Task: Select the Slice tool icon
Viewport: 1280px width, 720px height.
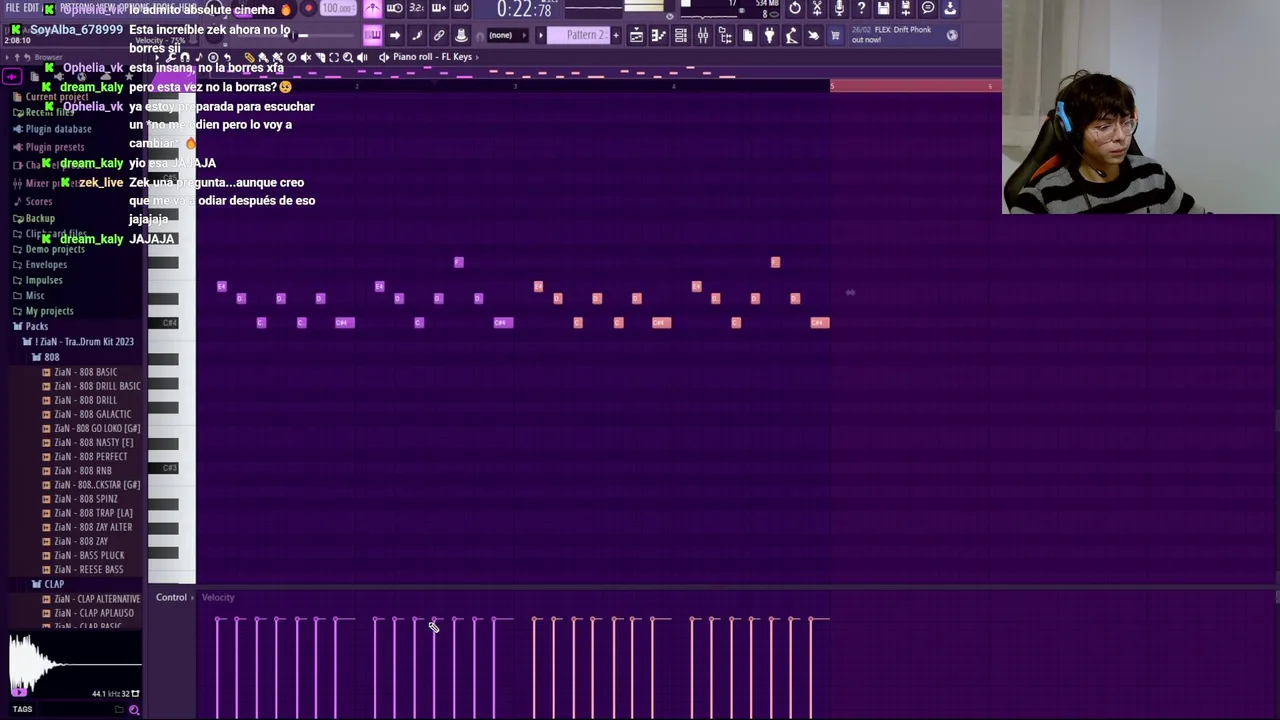Action: tap(320, 57)
